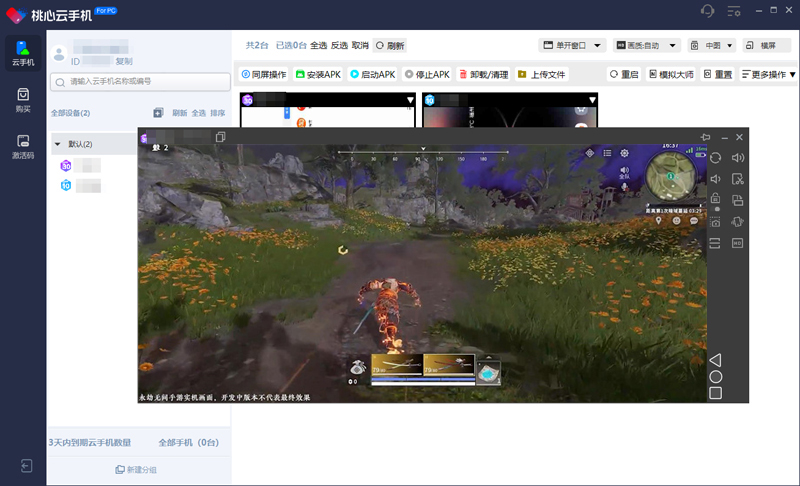
Task: Collapse the 默认(2) group
Action: tap(58, 144)
